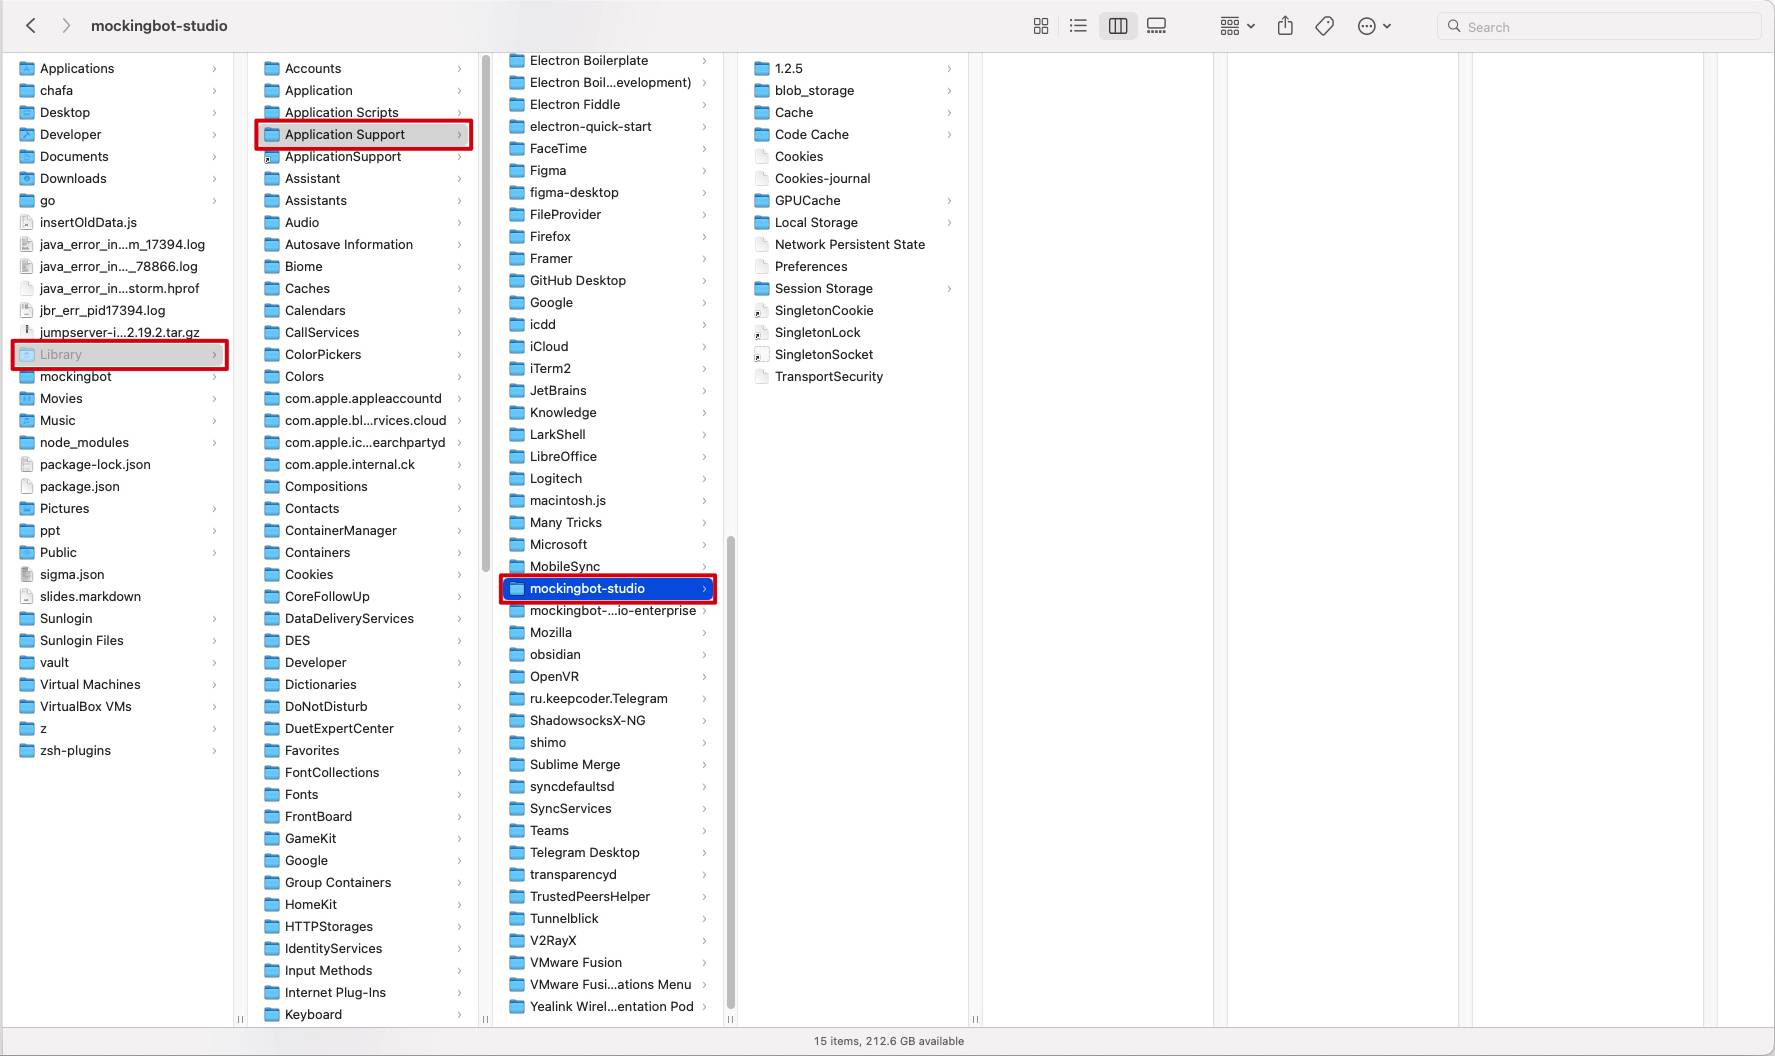Image resolution: width=1775 pixels, height=1056 pixels.
Task: Expand the Session Storage chevron
Action: pyautogui.click(x=949, y=288)
